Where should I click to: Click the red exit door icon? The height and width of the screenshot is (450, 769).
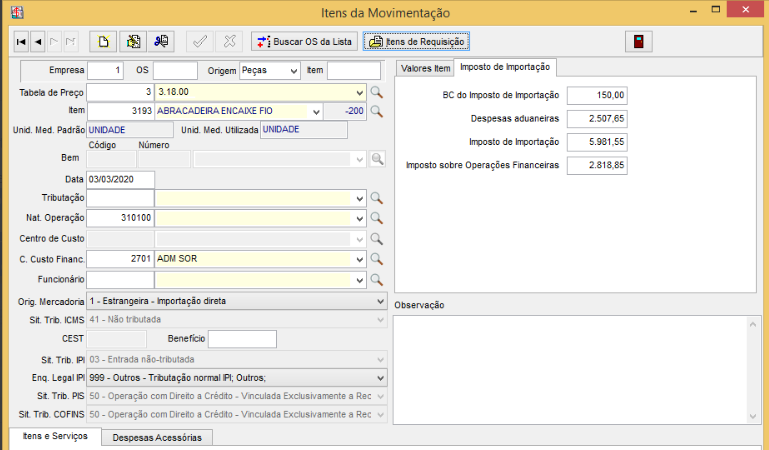pos(636,42)
